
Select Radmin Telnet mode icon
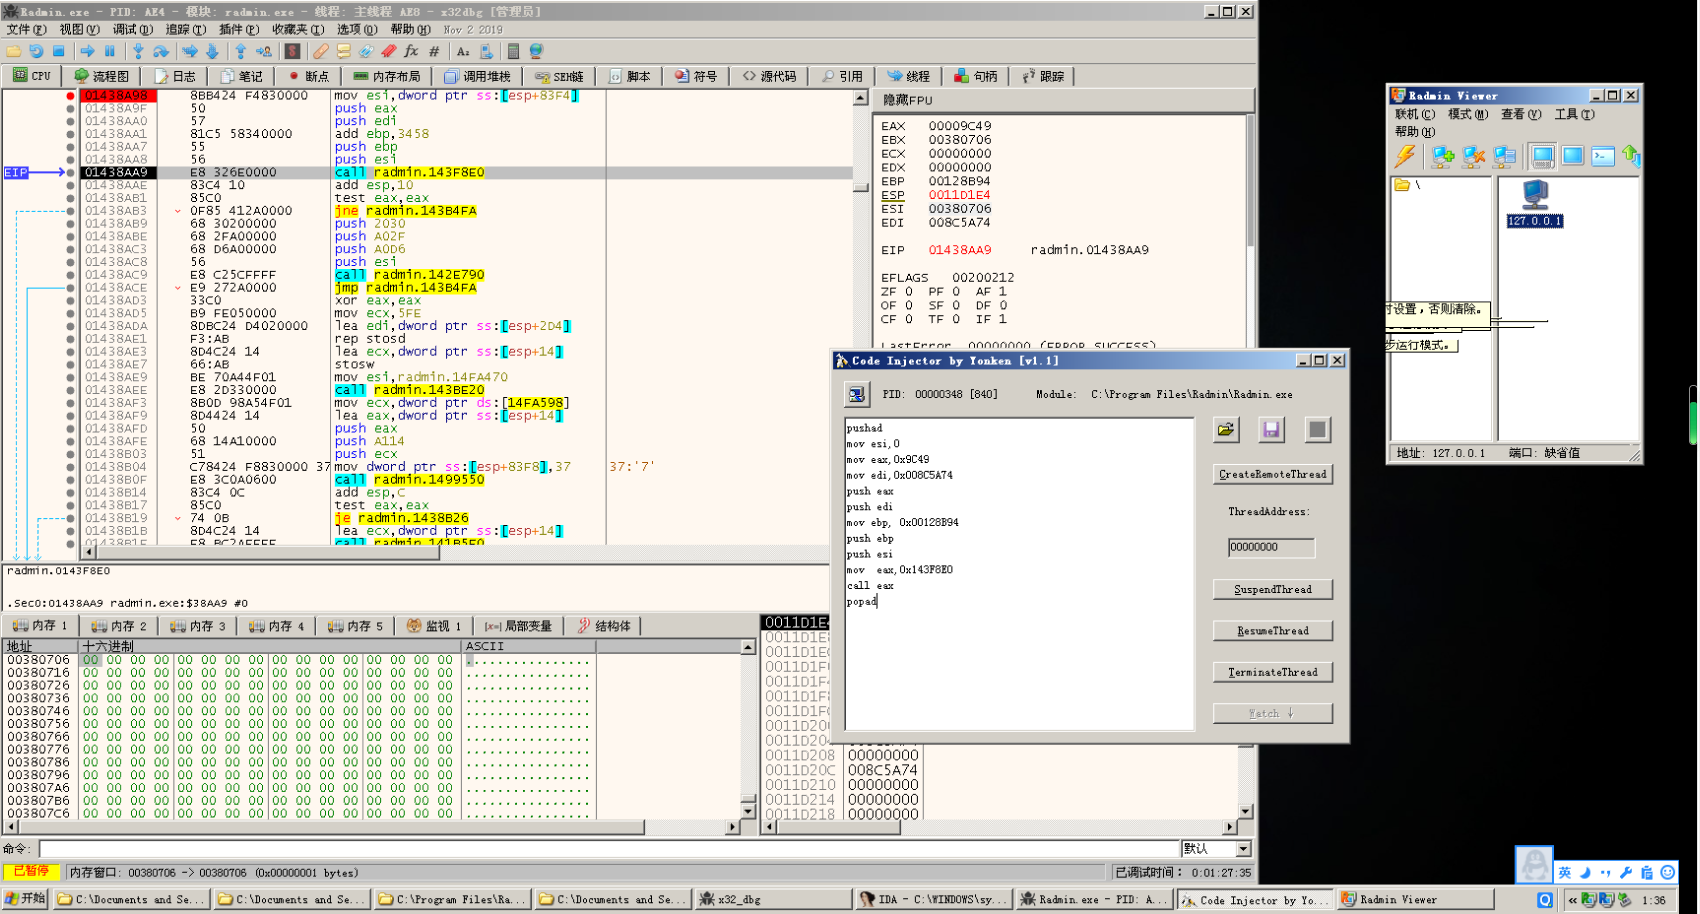pos(1603,156)
